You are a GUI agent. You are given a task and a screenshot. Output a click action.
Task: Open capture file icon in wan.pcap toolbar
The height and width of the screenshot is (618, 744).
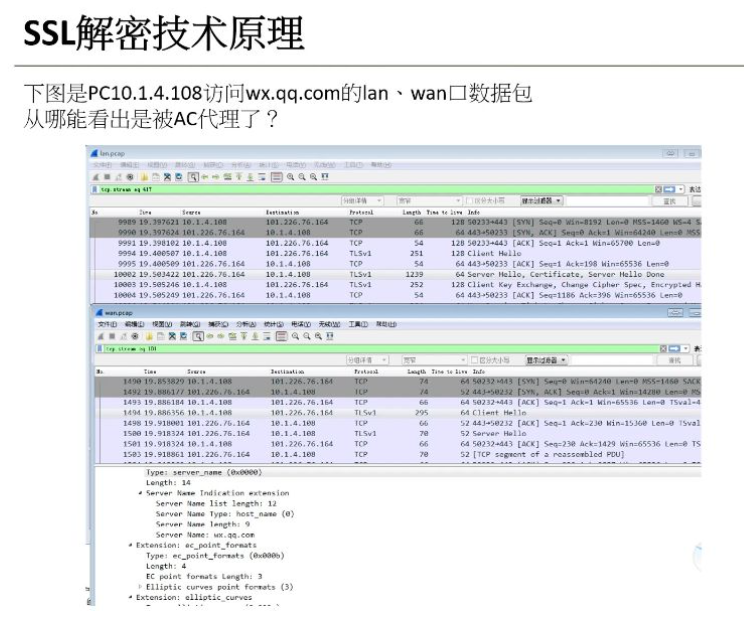tap(149, 336)
